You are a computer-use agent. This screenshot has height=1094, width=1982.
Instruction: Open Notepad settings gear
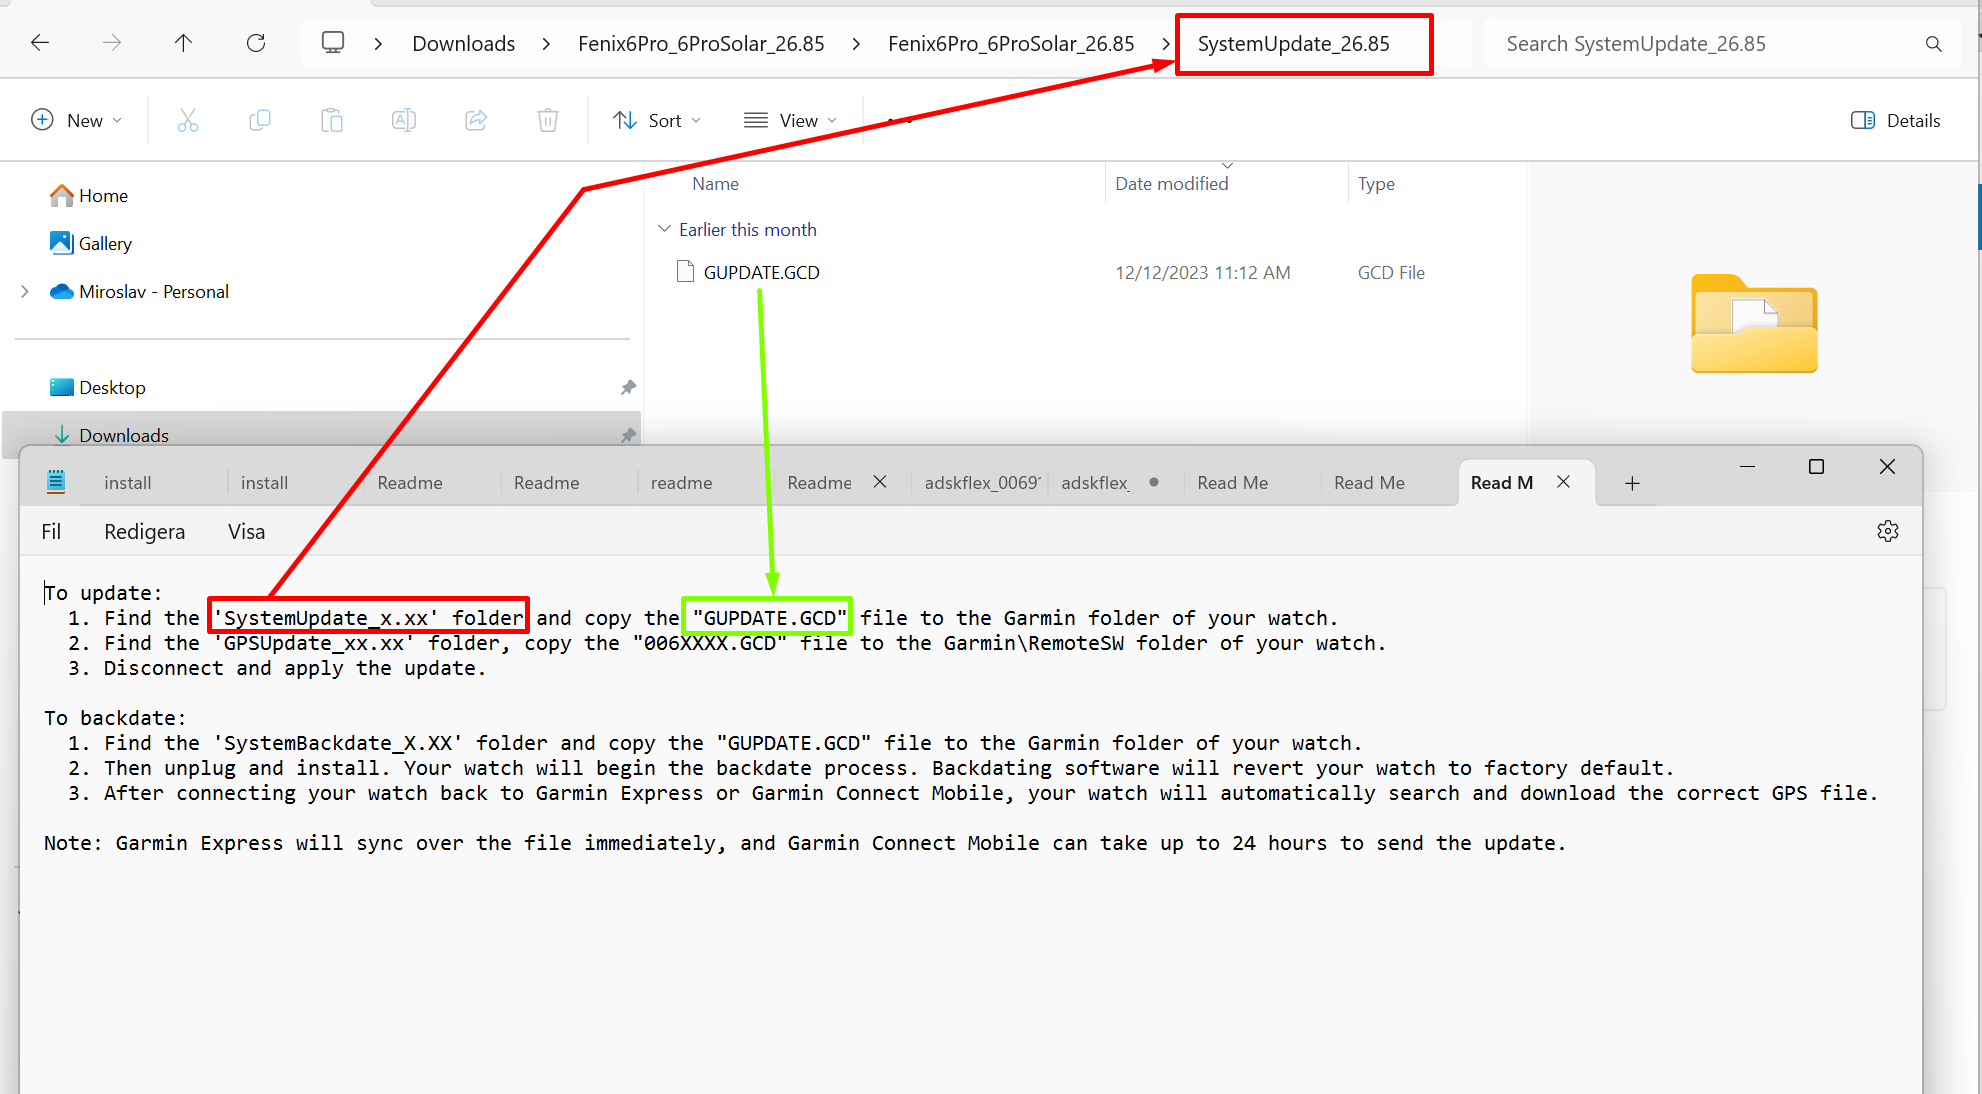tap(1888, 531)
